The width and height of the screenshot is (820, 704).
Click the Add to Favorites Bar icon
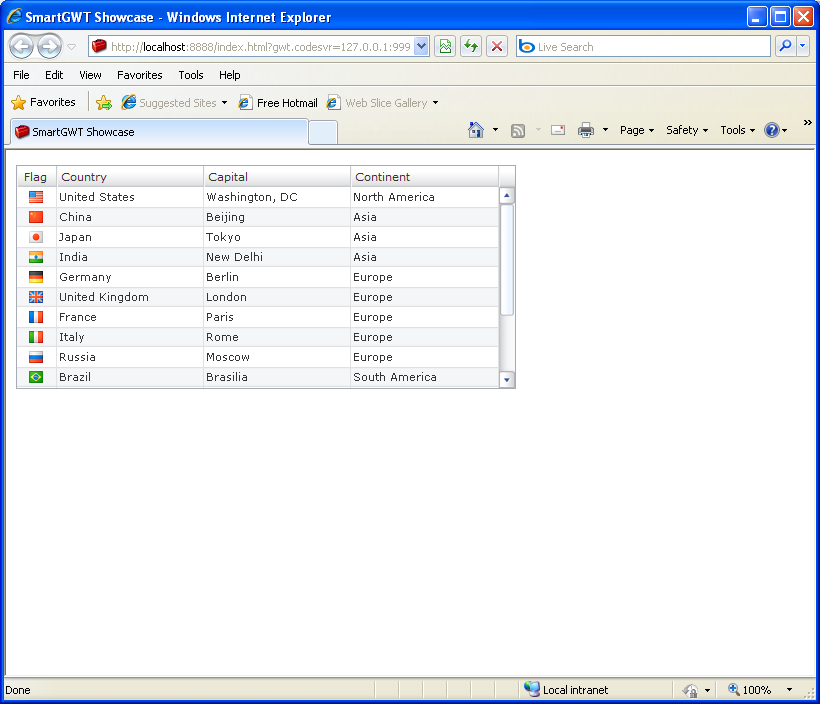(104, 103)
